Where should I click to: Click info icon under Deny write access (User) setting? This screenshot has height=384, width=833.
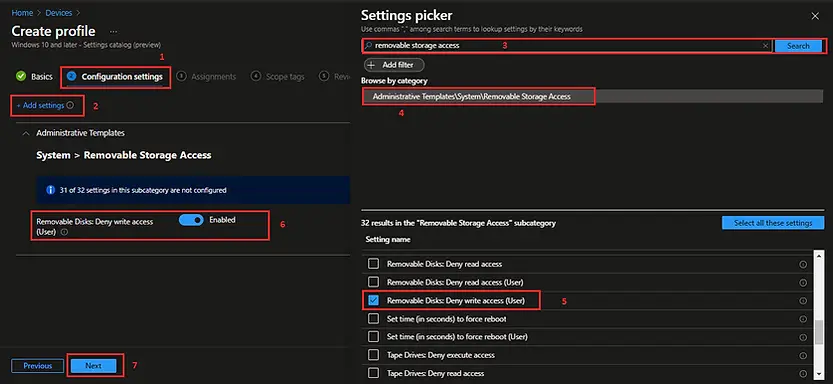pyautogui.click(x=64, y=232)
